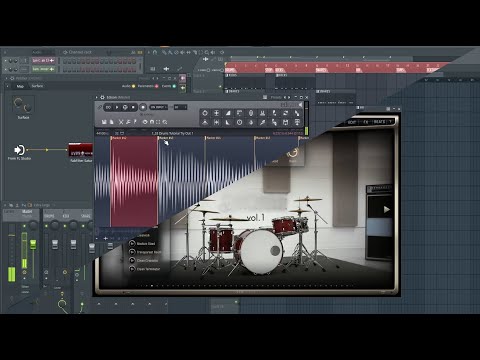This screenshot has height=360, width=480.
Task: Click the Edison scissors cut icon
Action: tap(121, 122)
